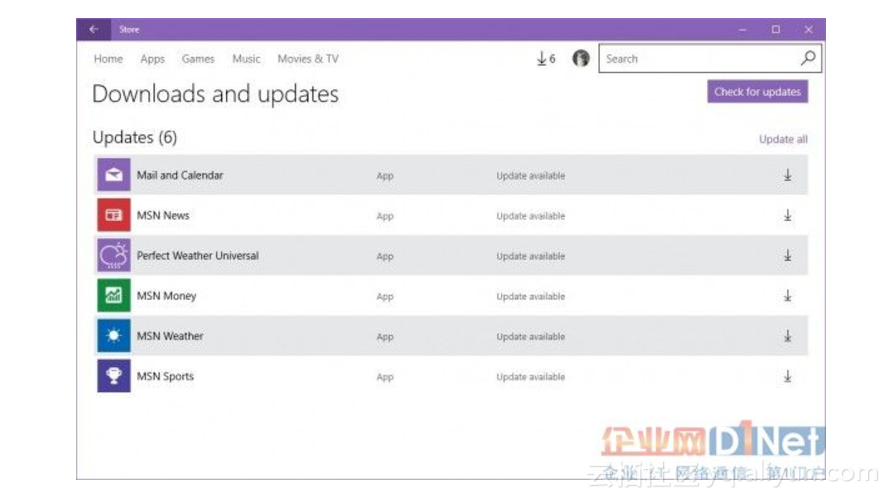This screenshot has height=499, width=890.
Task: Select the MSN Money name text
Action: click(166, 296)
